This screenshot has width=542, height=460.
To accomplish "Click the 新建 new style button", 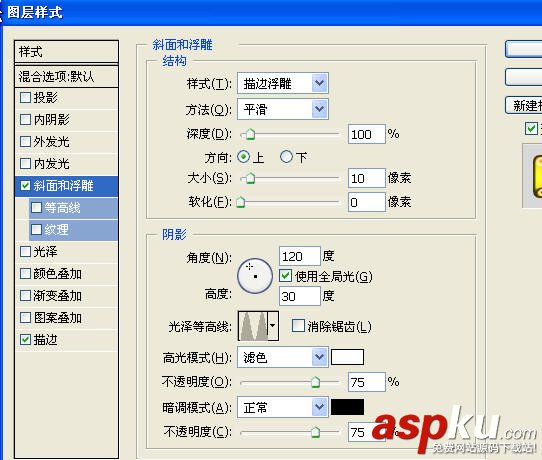I will click(x=524, y=105).
